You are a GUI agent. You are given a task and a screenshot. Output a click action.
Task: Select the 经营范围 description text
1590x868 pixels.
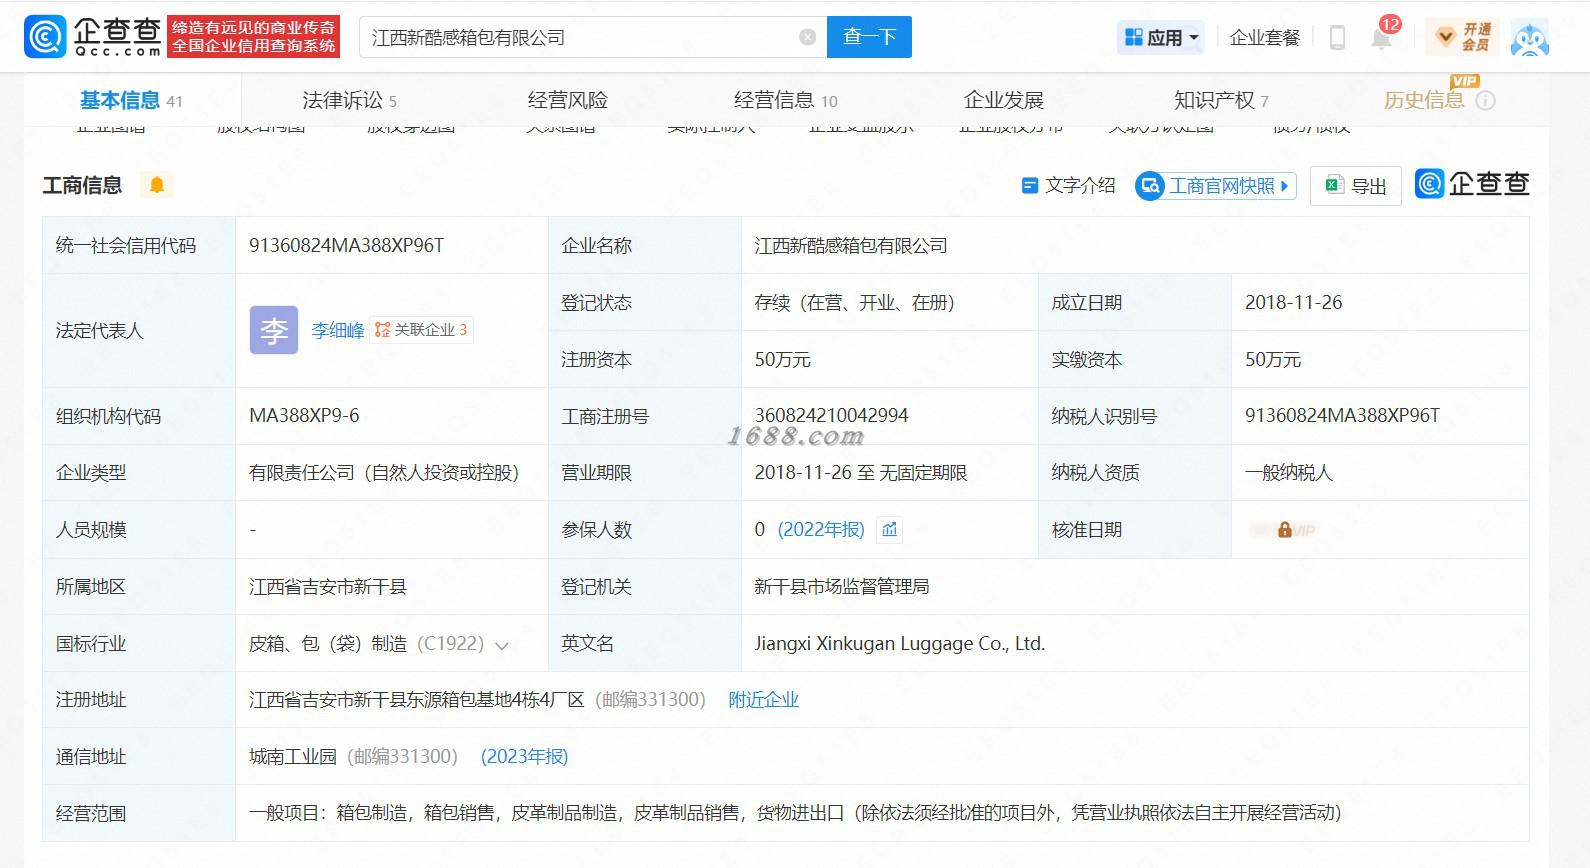795,813
